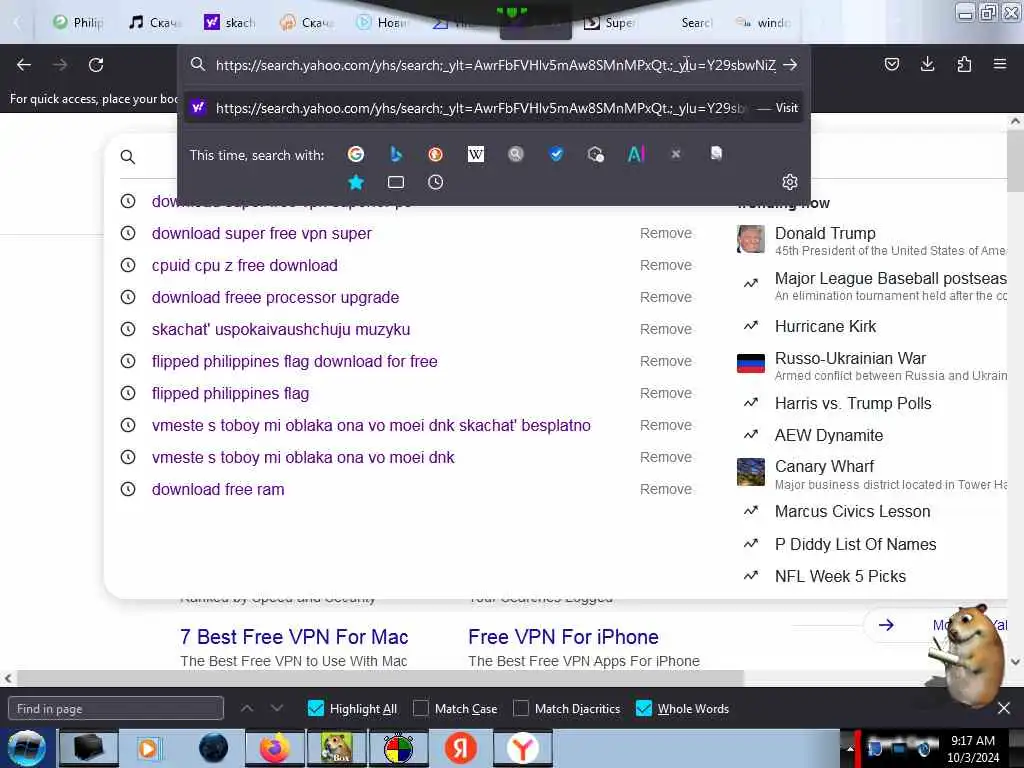Select 'vmeste s toboy mi oblaka ona vo moei dnk' suggestion
1024x768 pixels.
[303, 457]
